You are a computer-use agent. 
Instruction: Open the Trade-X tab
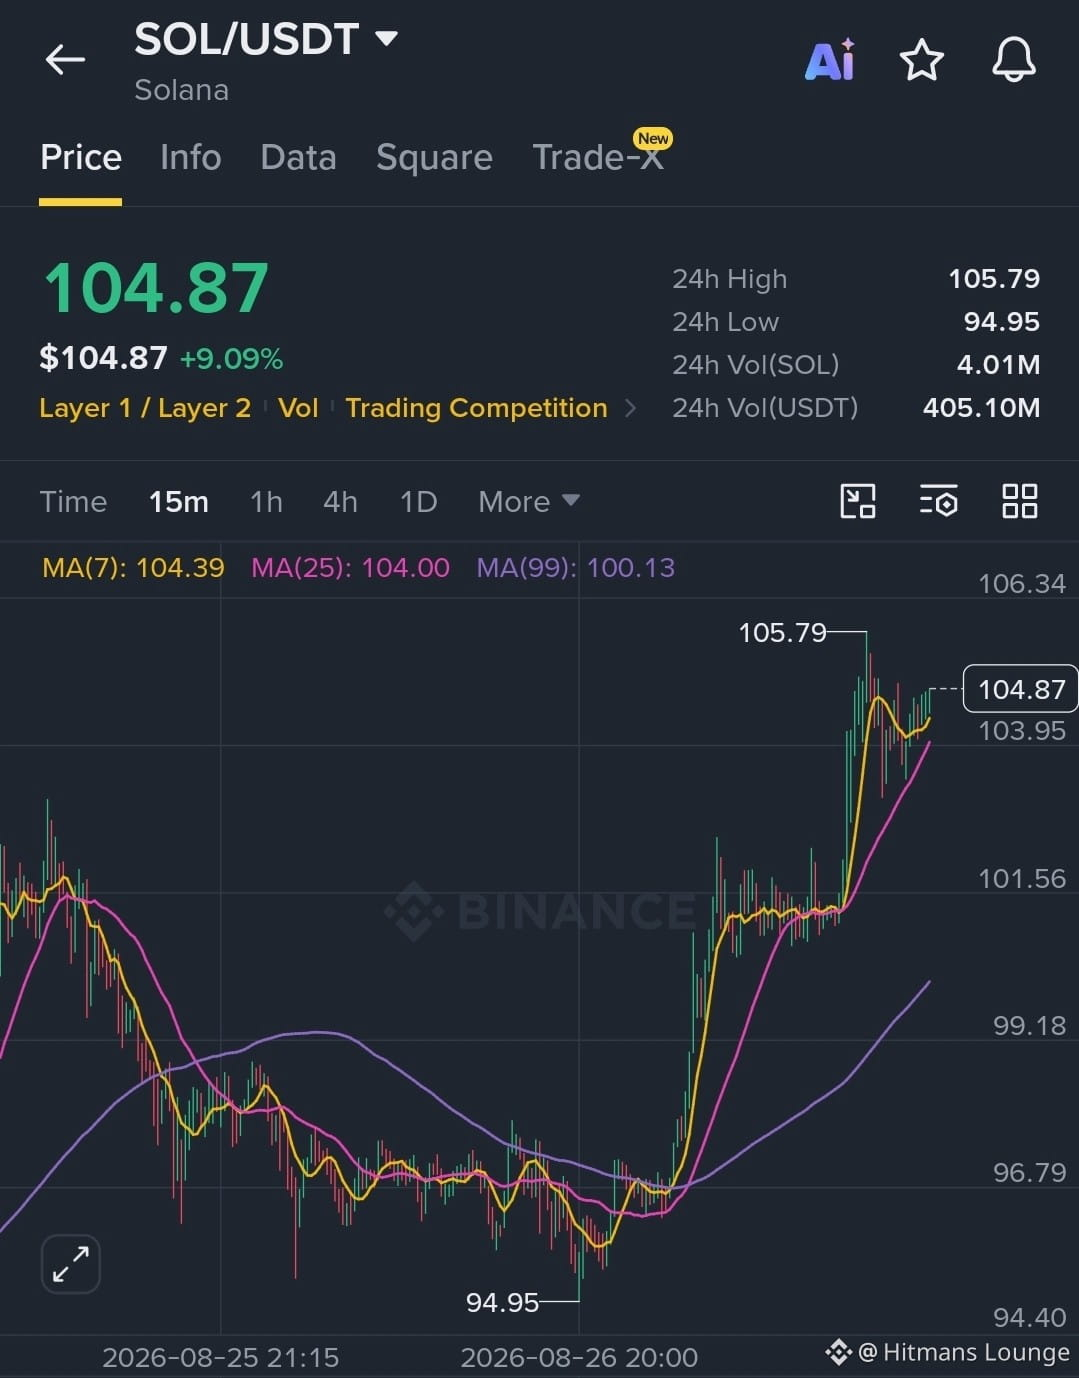(x=598, y=157)
